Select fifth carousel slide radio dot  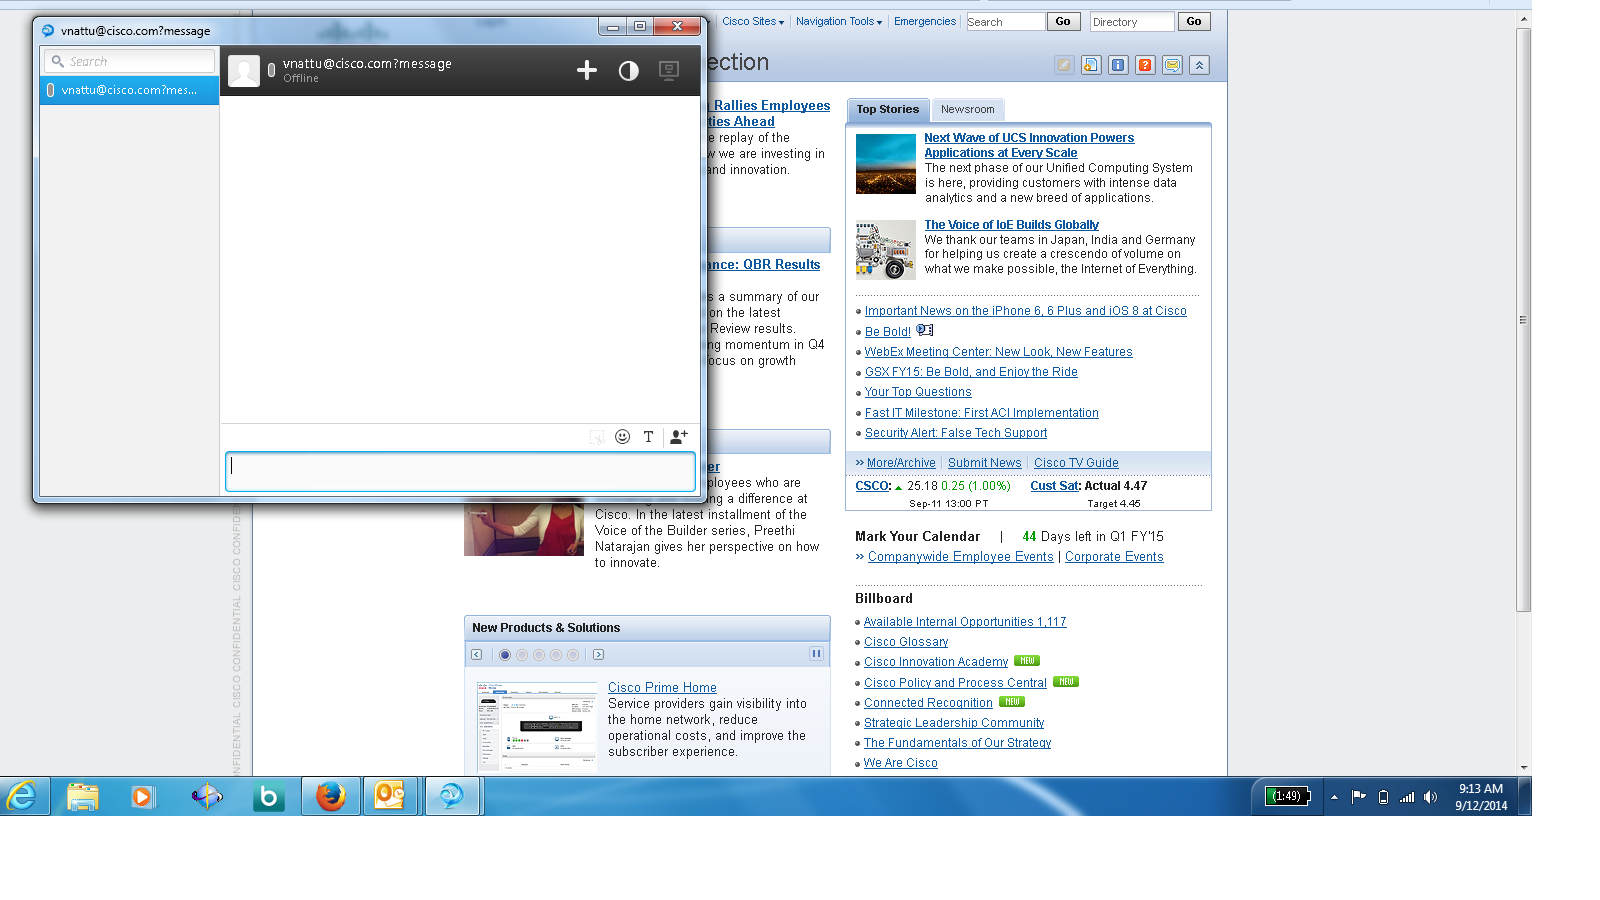[573, 655]
